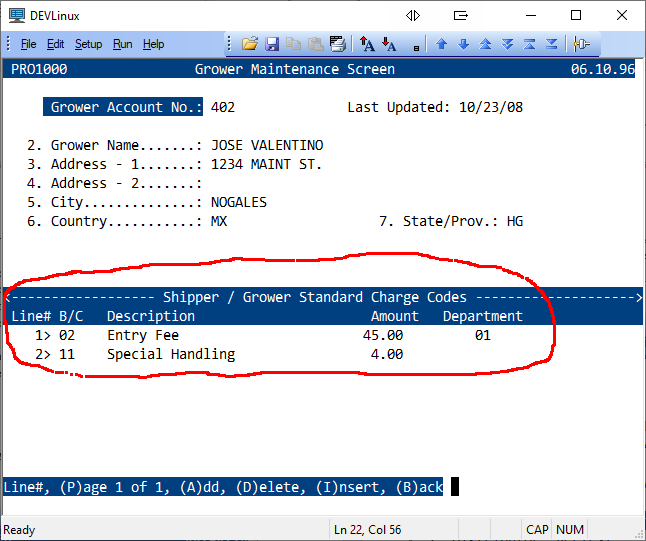Select line 1 Entry Fee row
646x541 pixels.
tap(263, 335)
